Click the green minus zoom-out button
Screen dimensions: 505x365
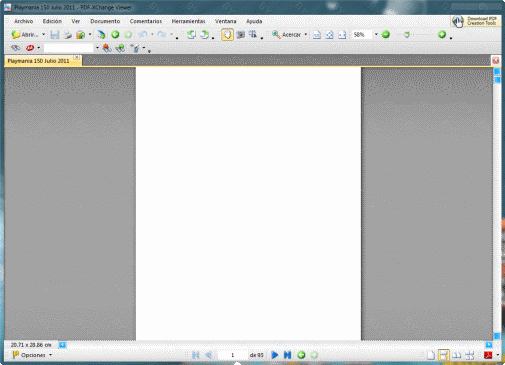click(386, 34)
